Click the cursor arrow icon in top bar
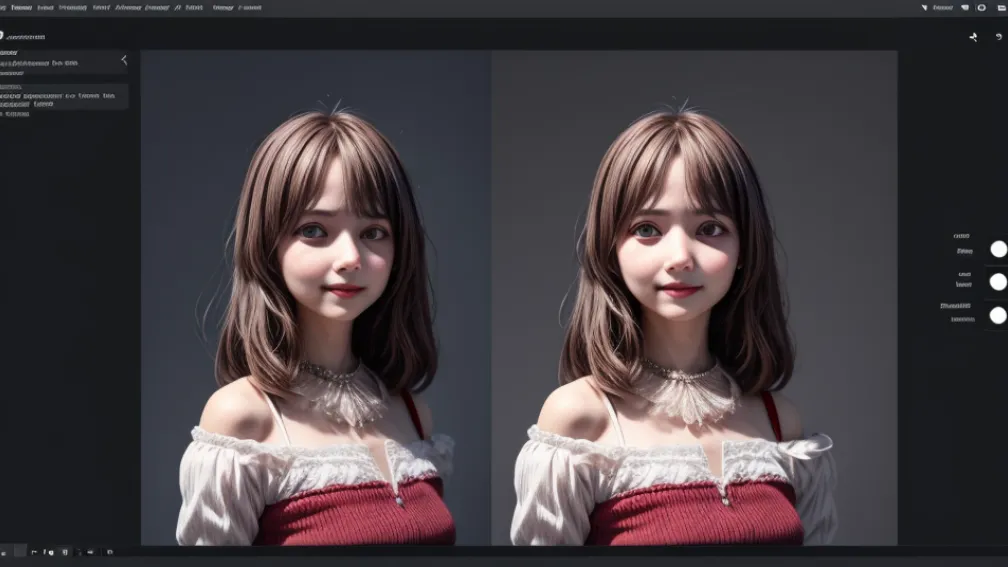 pyautogui.click(x=924, y=8)
